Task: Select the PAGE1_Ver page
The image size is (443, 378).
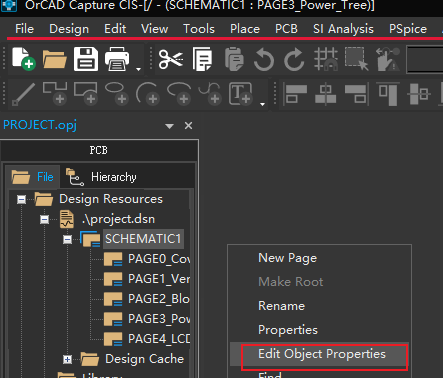Action: tap(159, 279)
